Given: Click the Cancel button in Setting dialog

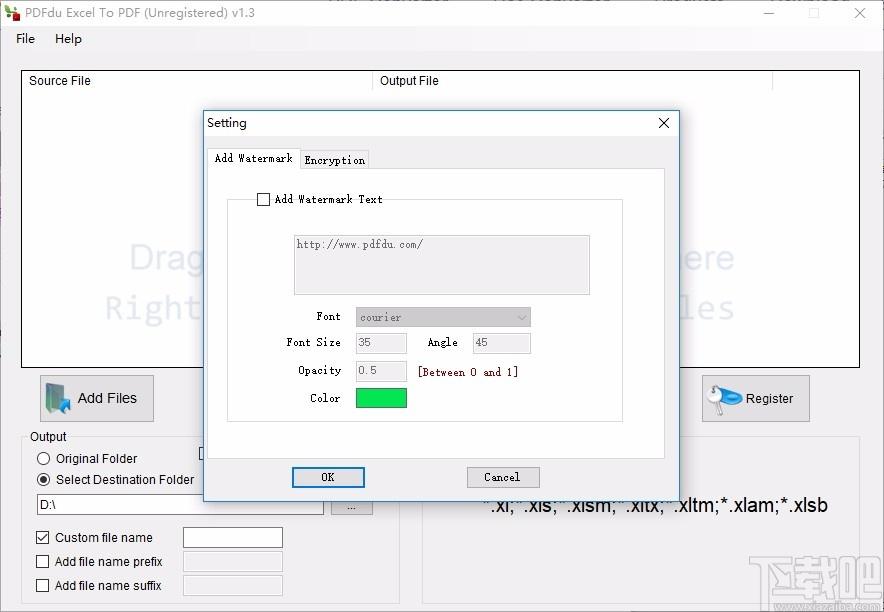Looking at the screenshot, I should point(503,477).
